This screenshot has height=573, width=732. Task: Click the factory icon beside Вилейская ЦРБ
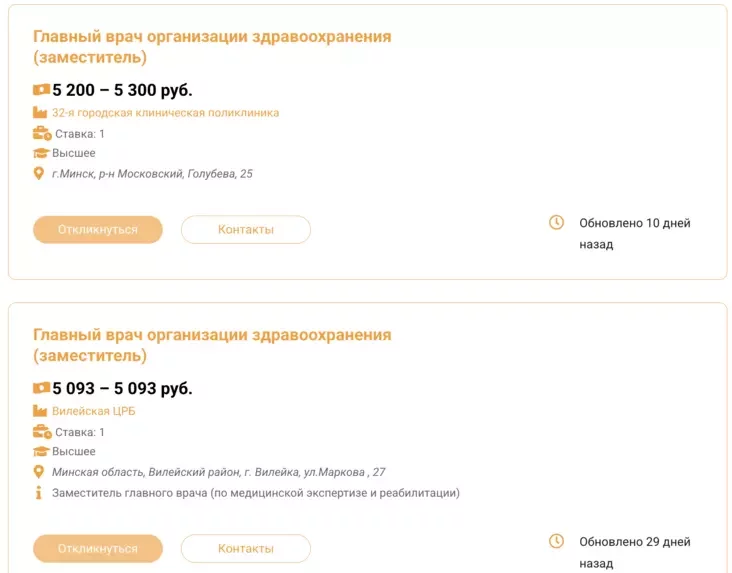[40, 411]
